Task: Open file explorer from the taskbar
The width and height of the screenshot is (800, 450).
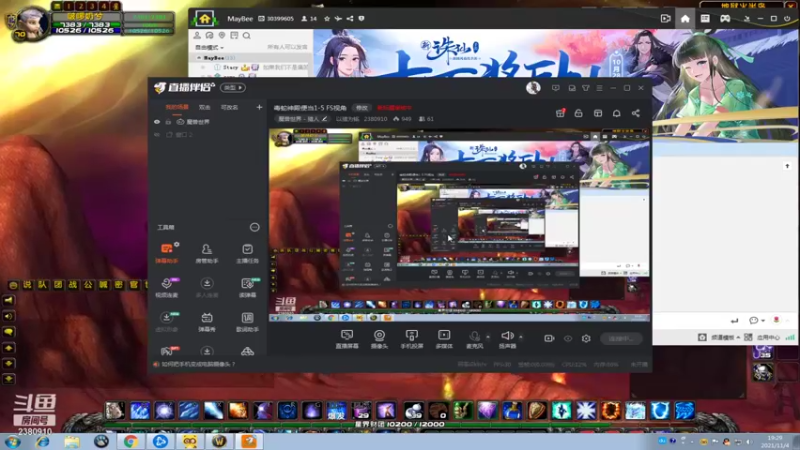Action: pyautogui.click(x=72, y=441)
